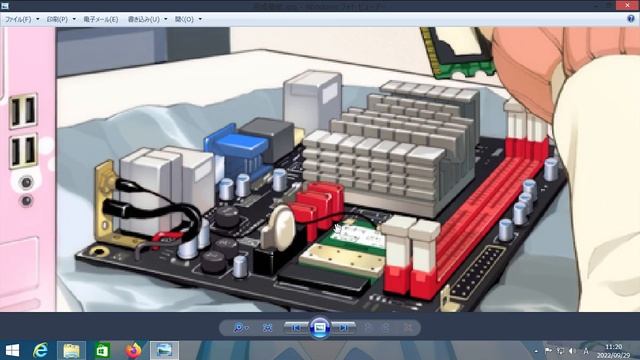Launch Internet Explorer from the taskbar
Screen dimensions: 640x360
click(41, 350)
